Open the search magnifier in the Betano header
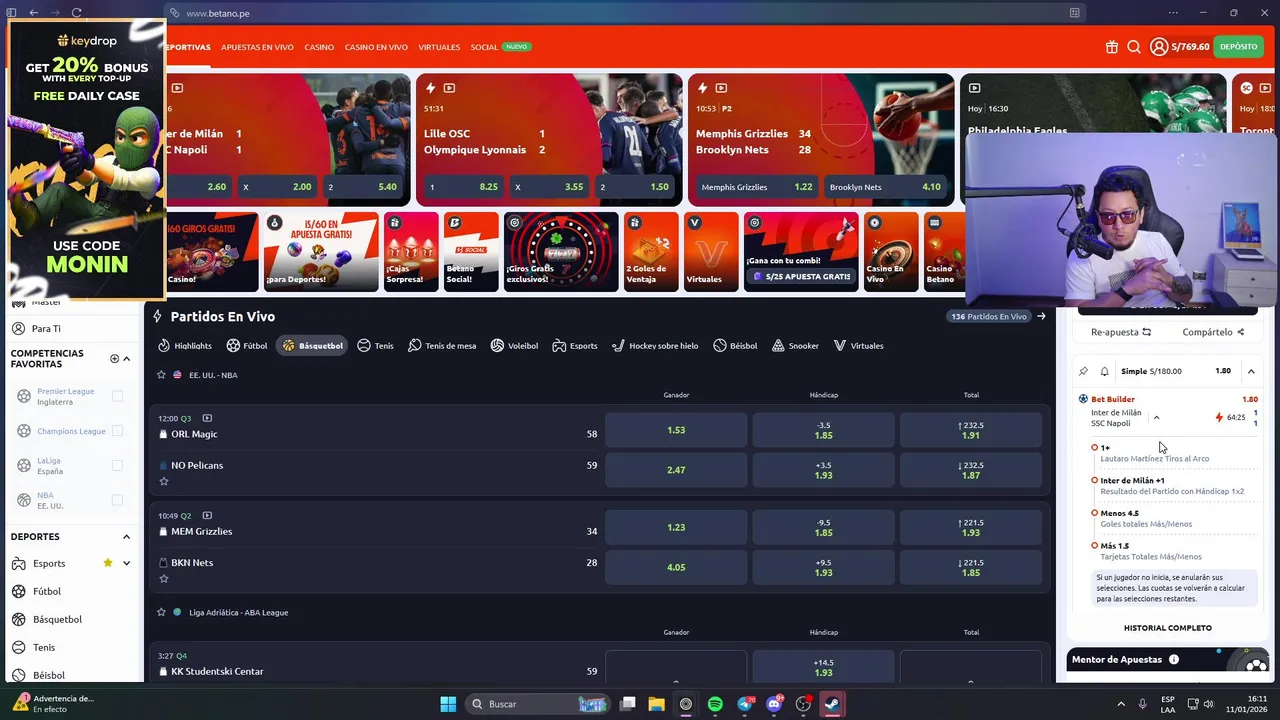Screen dimensions: 1280x720 coord(1134,47)
